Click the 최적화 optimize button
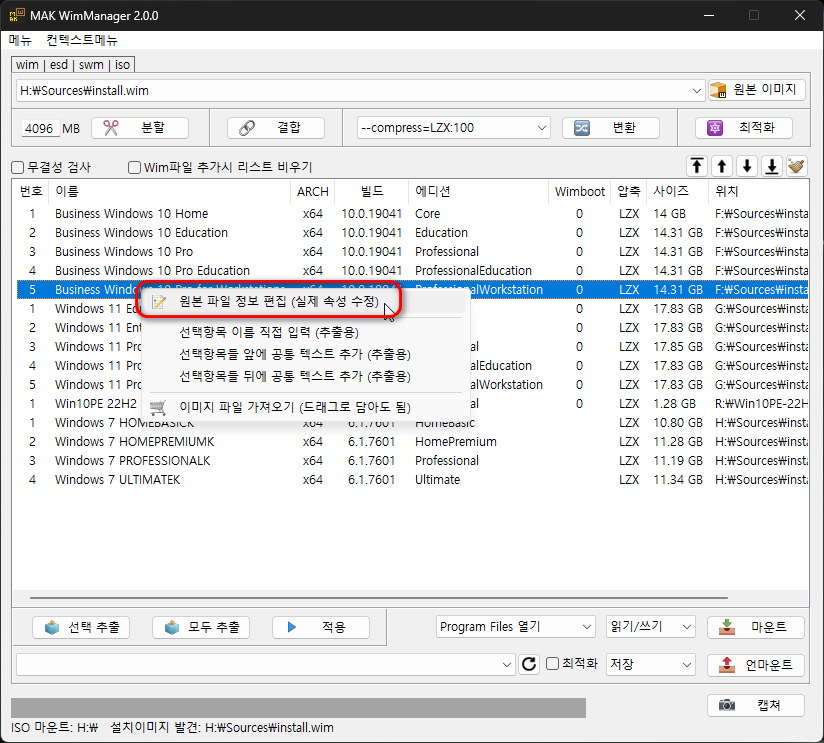The width and height of the screenshot is (824, 743). point(744,128)
